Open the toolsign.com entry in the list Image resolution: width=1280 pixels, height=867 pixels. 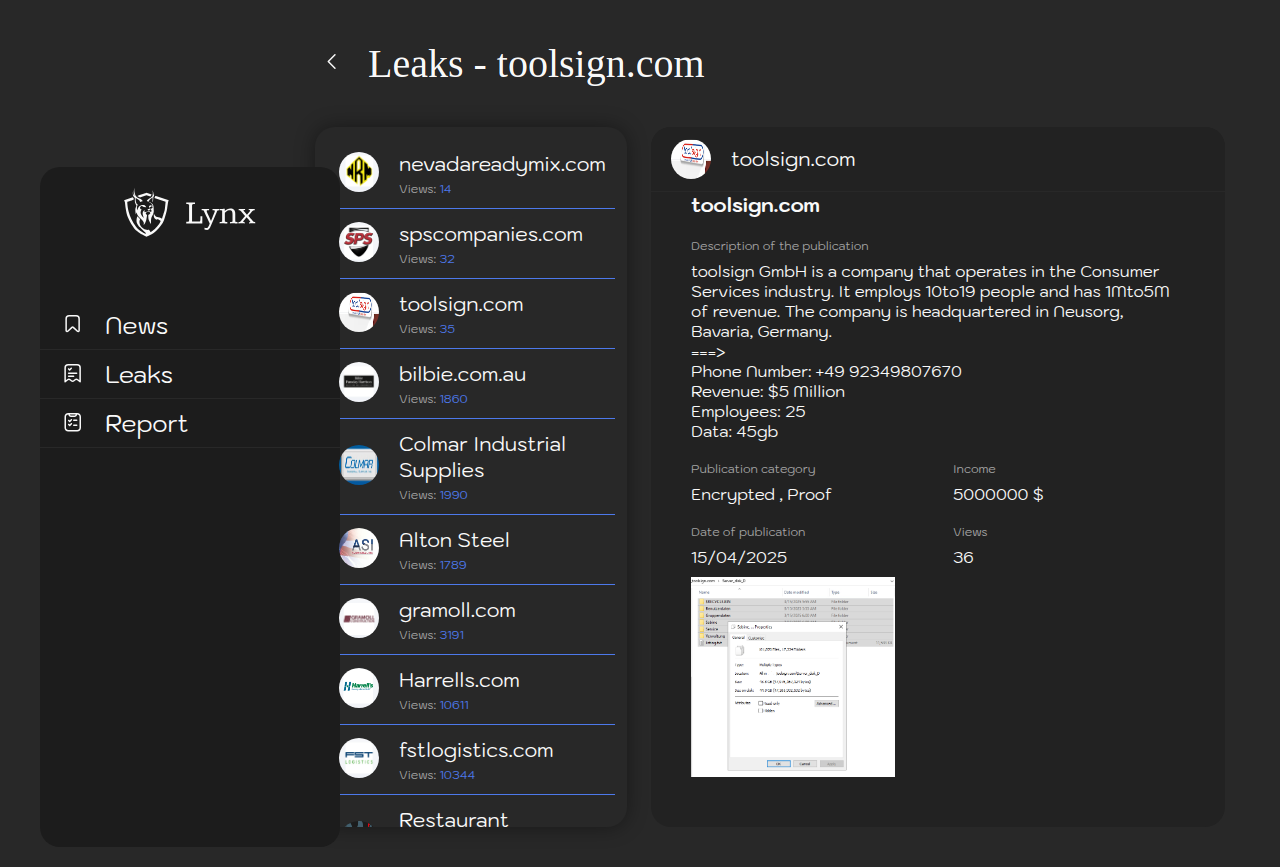pos(461,305)
